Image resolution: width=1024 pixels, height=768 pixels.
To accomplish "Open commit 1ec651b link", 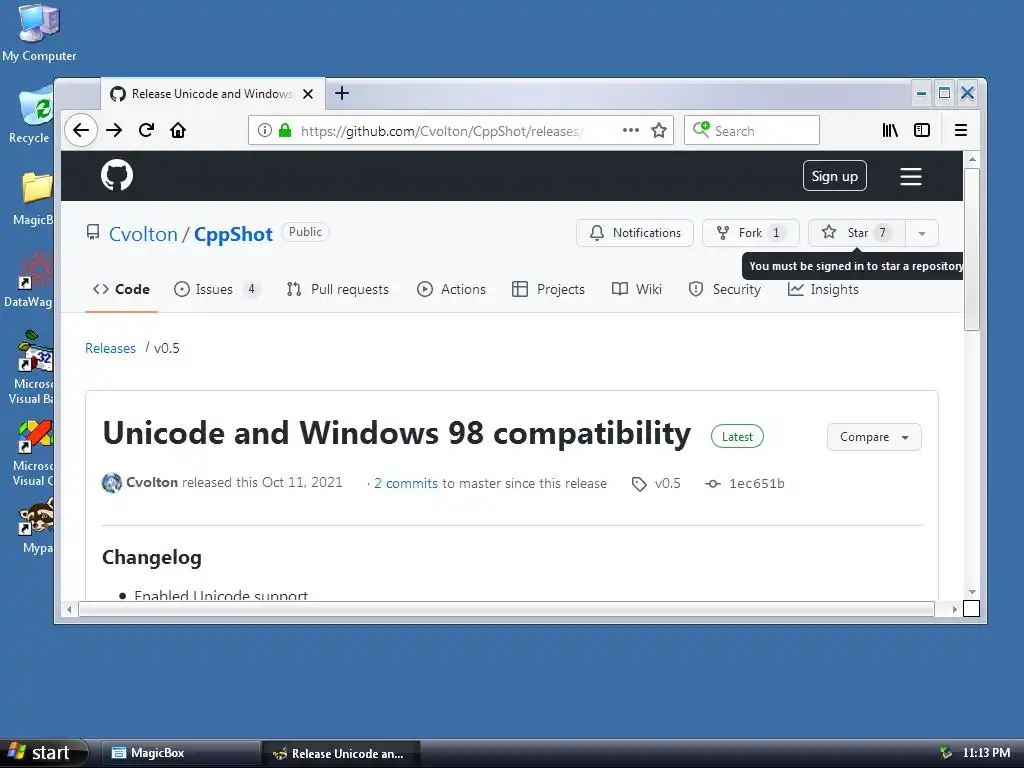I will pyautogui.click(x=745, y=483).
